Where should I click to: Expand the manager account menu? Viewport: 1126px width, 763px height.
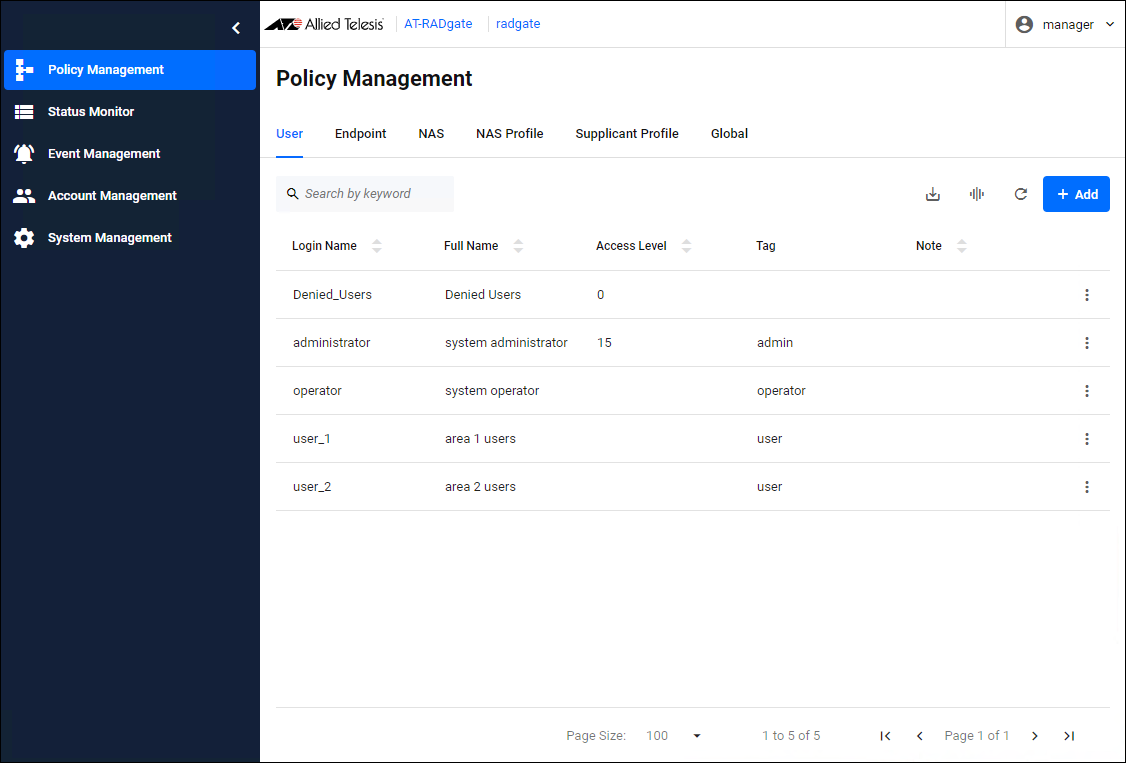(1066, 25)
